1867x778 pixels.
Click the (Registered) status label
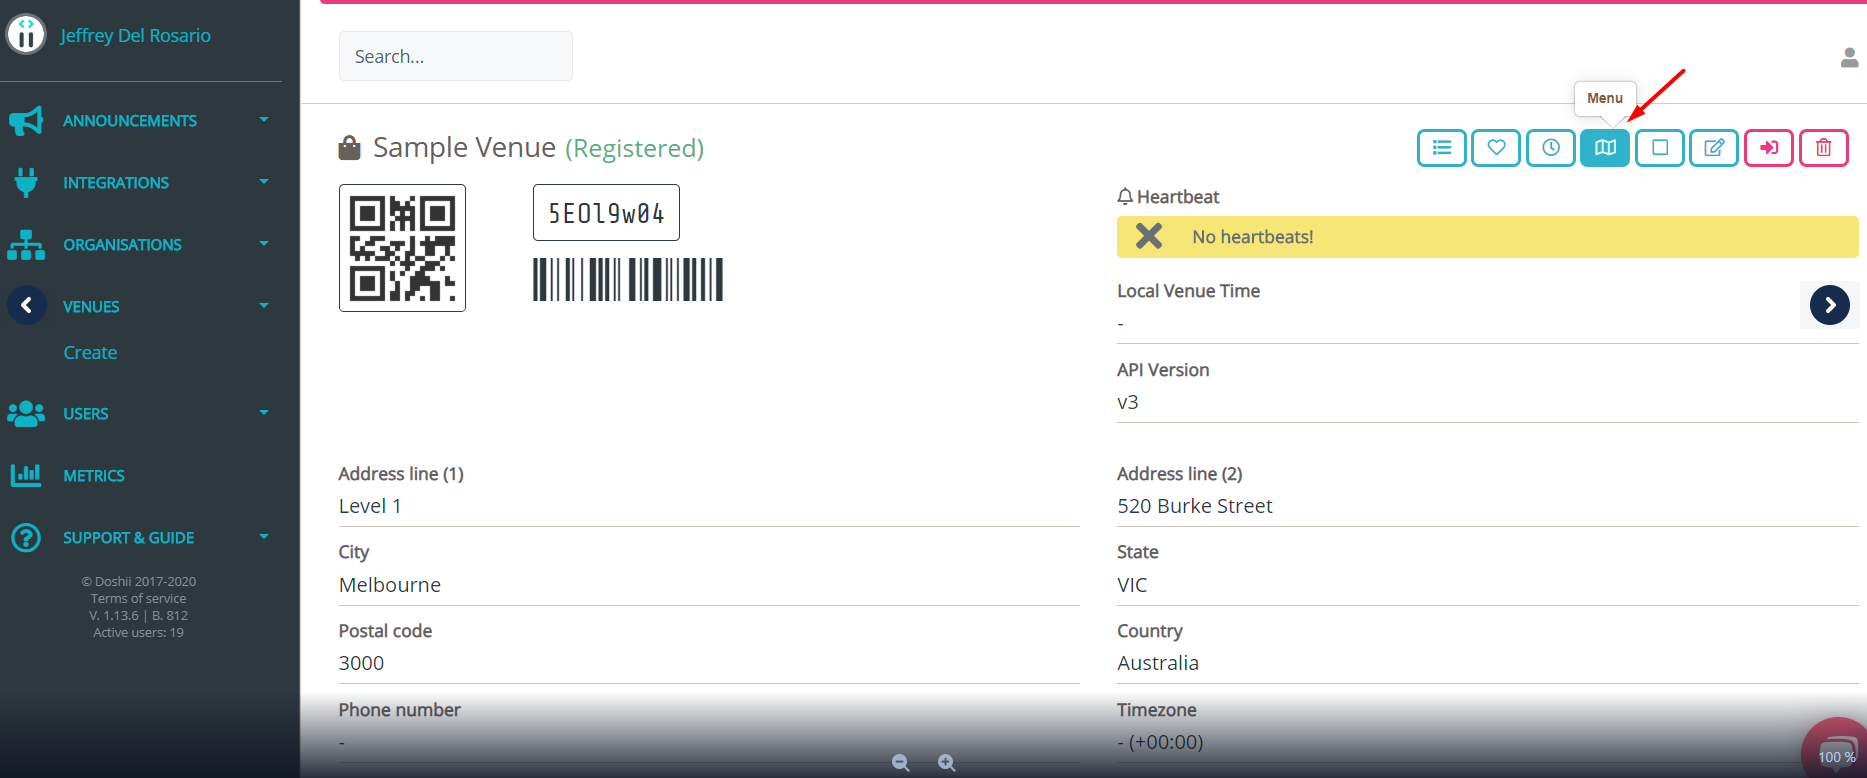pos(635,149)
